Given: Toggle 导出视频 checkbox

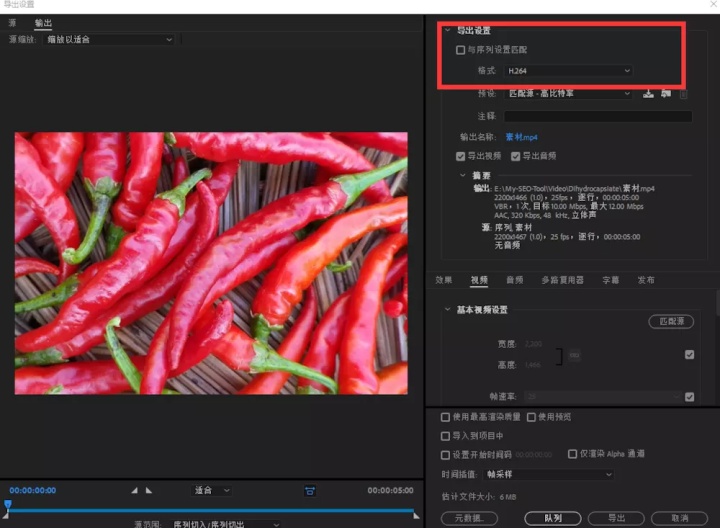Looking at the screenshot, I should click(x=460, y=157).
